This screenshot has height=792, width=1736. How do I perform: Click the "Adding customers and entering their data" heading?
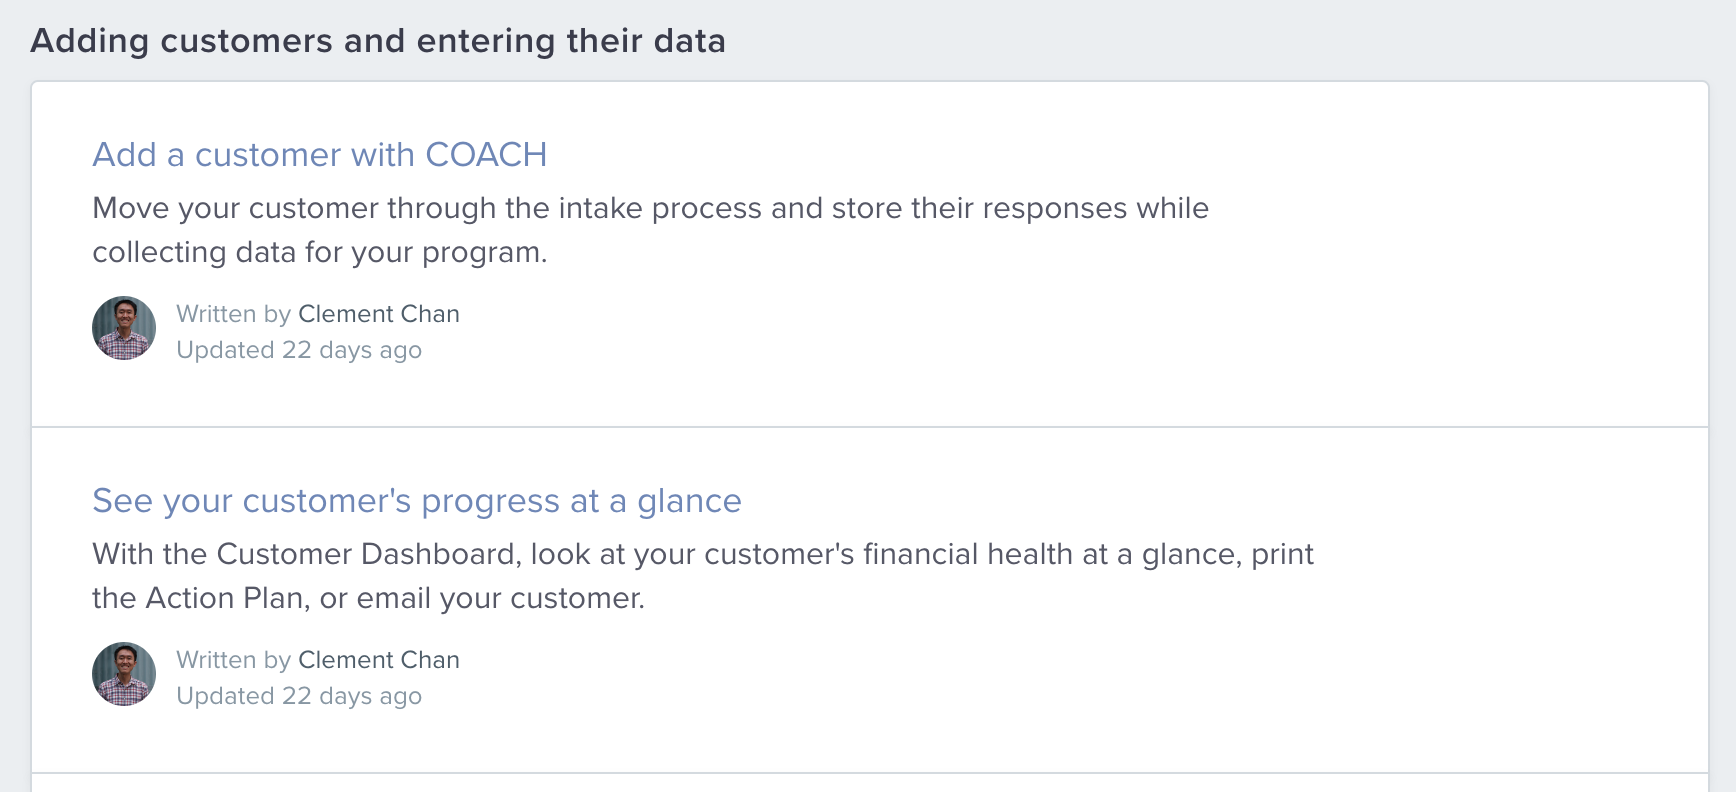click(378, 41)
